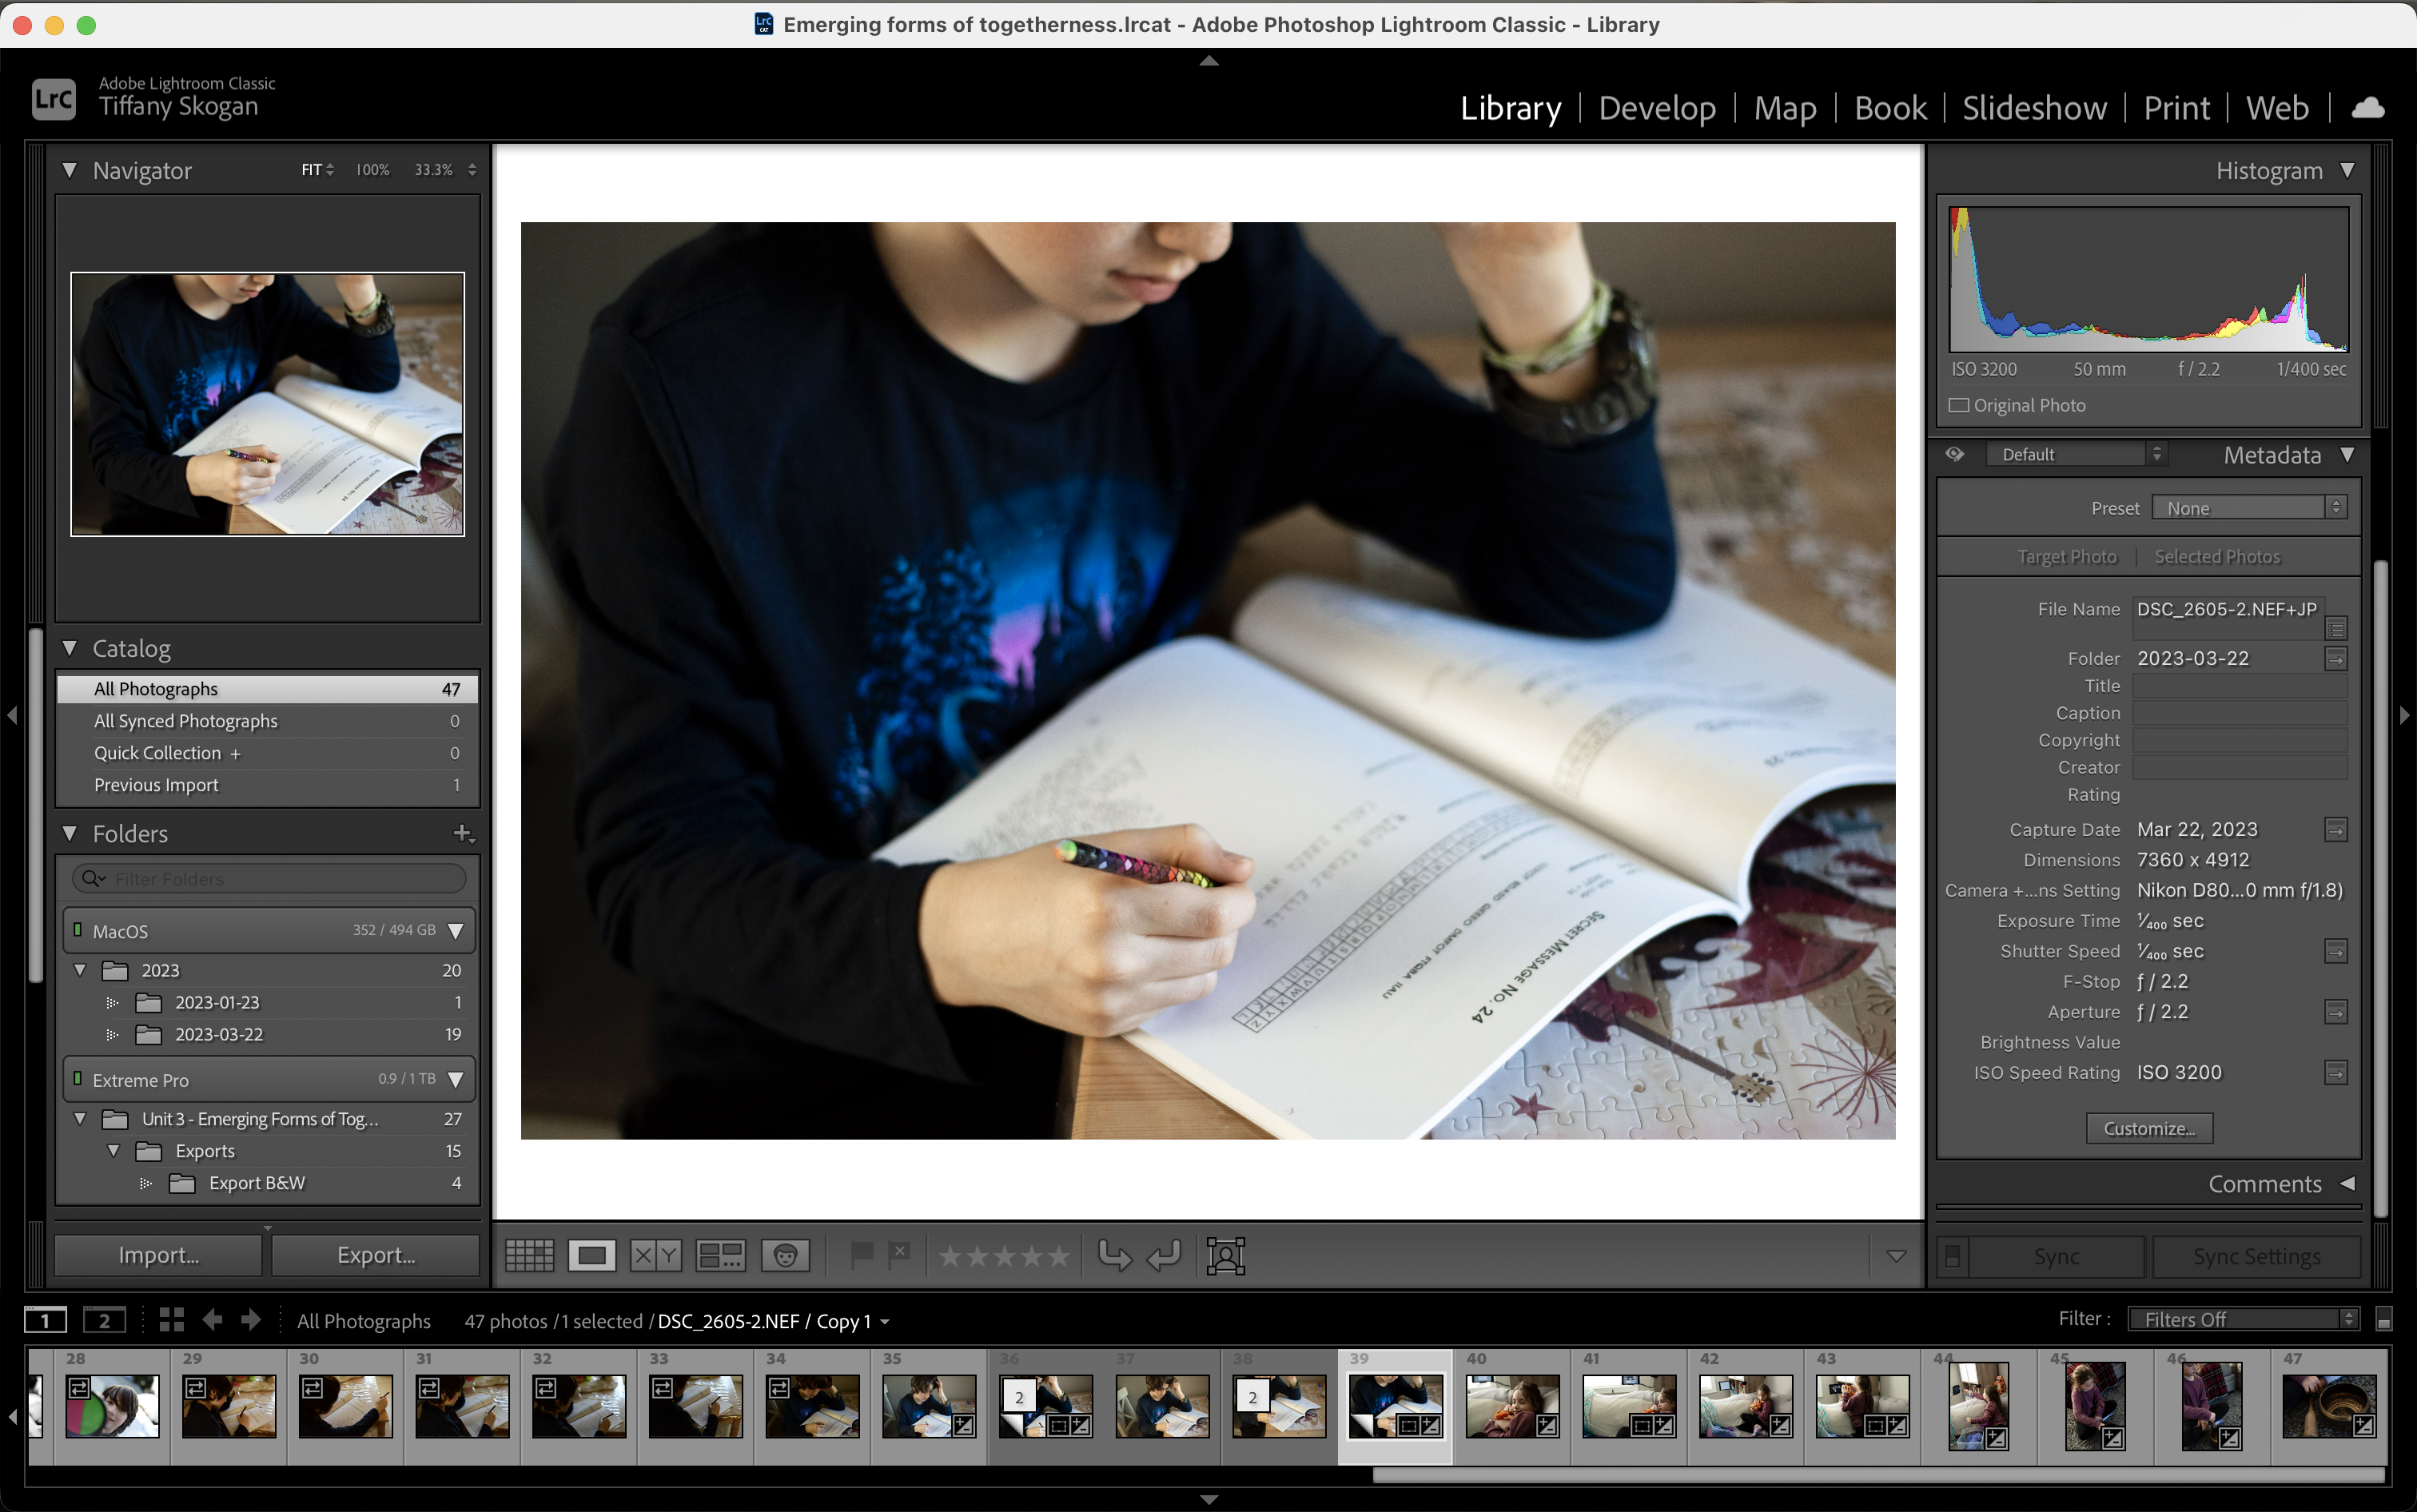Switch to the Web module
The image size is (2417, 1512).
coord(2277,108)
